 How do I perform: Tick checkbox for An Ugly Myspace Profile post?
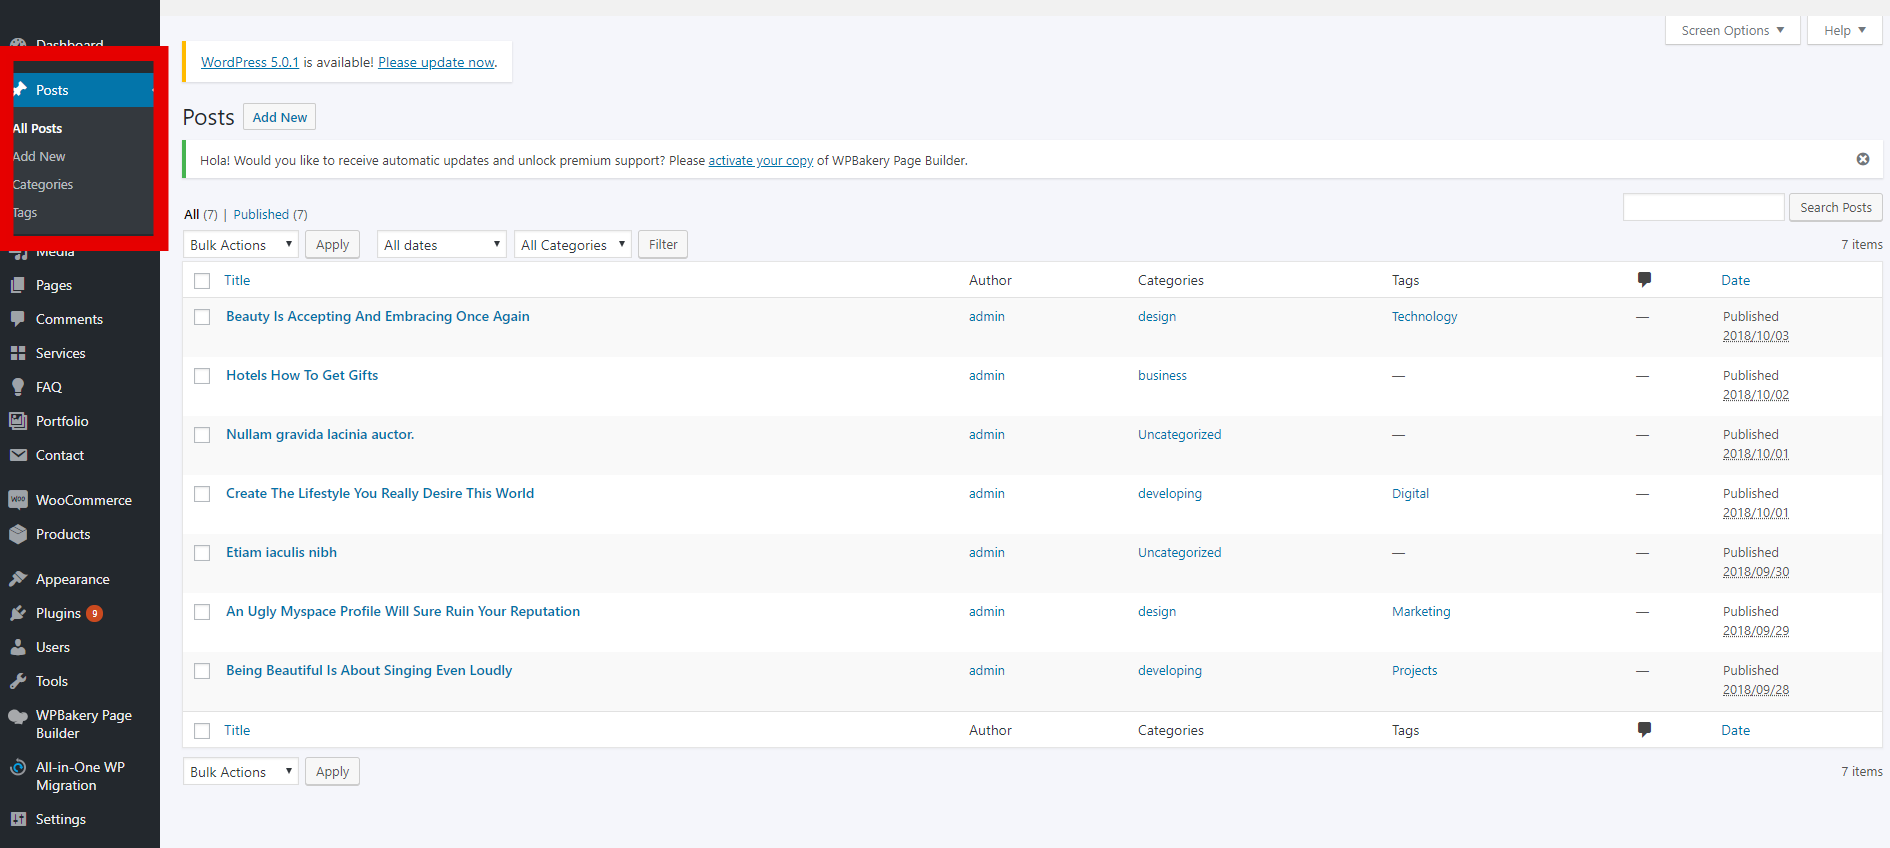click(x=202, y=612)
